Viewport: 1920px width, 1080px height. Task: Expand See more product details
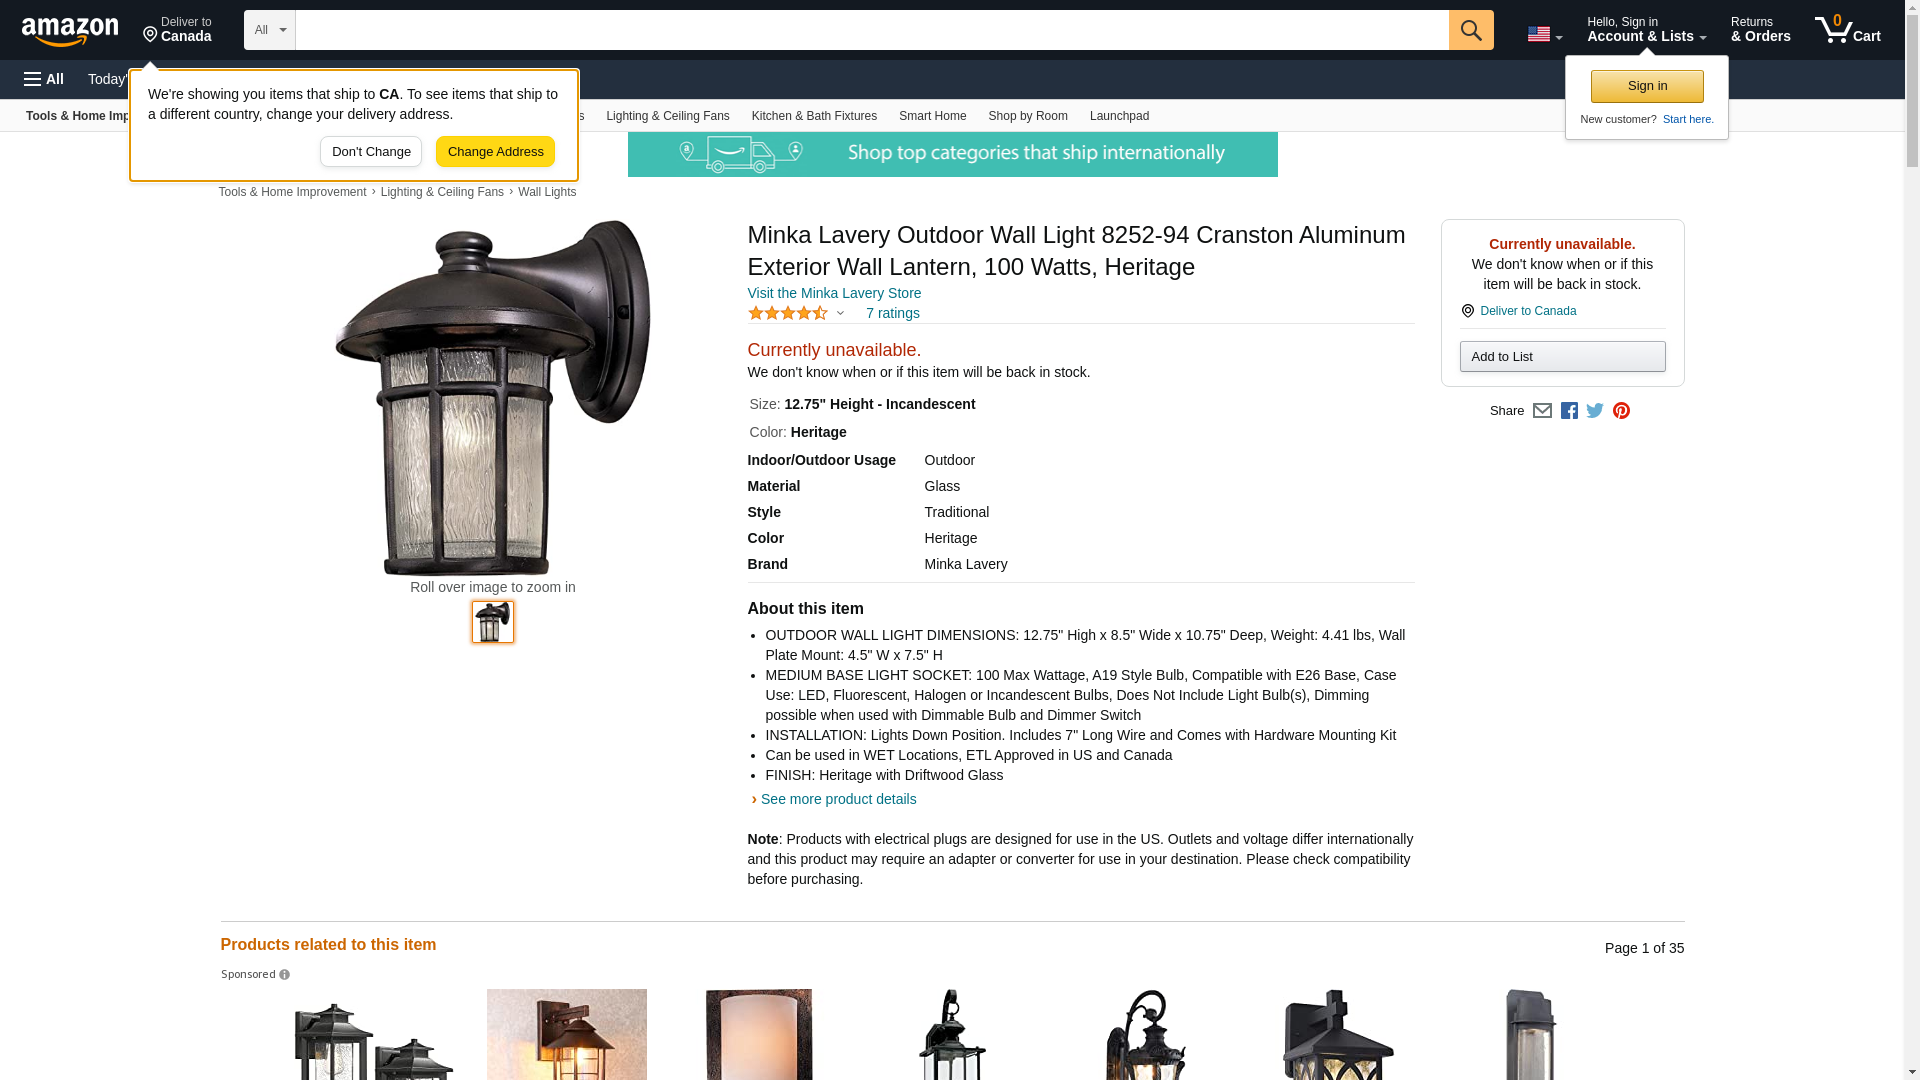(x=838, y=799)
